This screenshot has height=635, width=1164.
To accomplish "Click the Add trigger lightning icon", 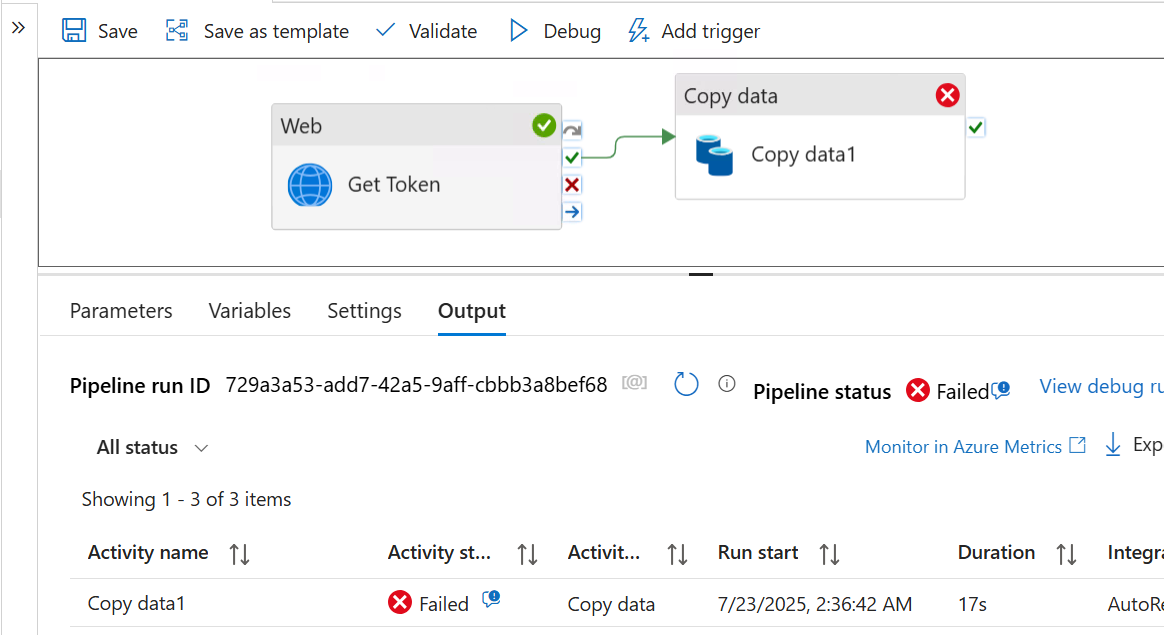I will pos(638,31).
